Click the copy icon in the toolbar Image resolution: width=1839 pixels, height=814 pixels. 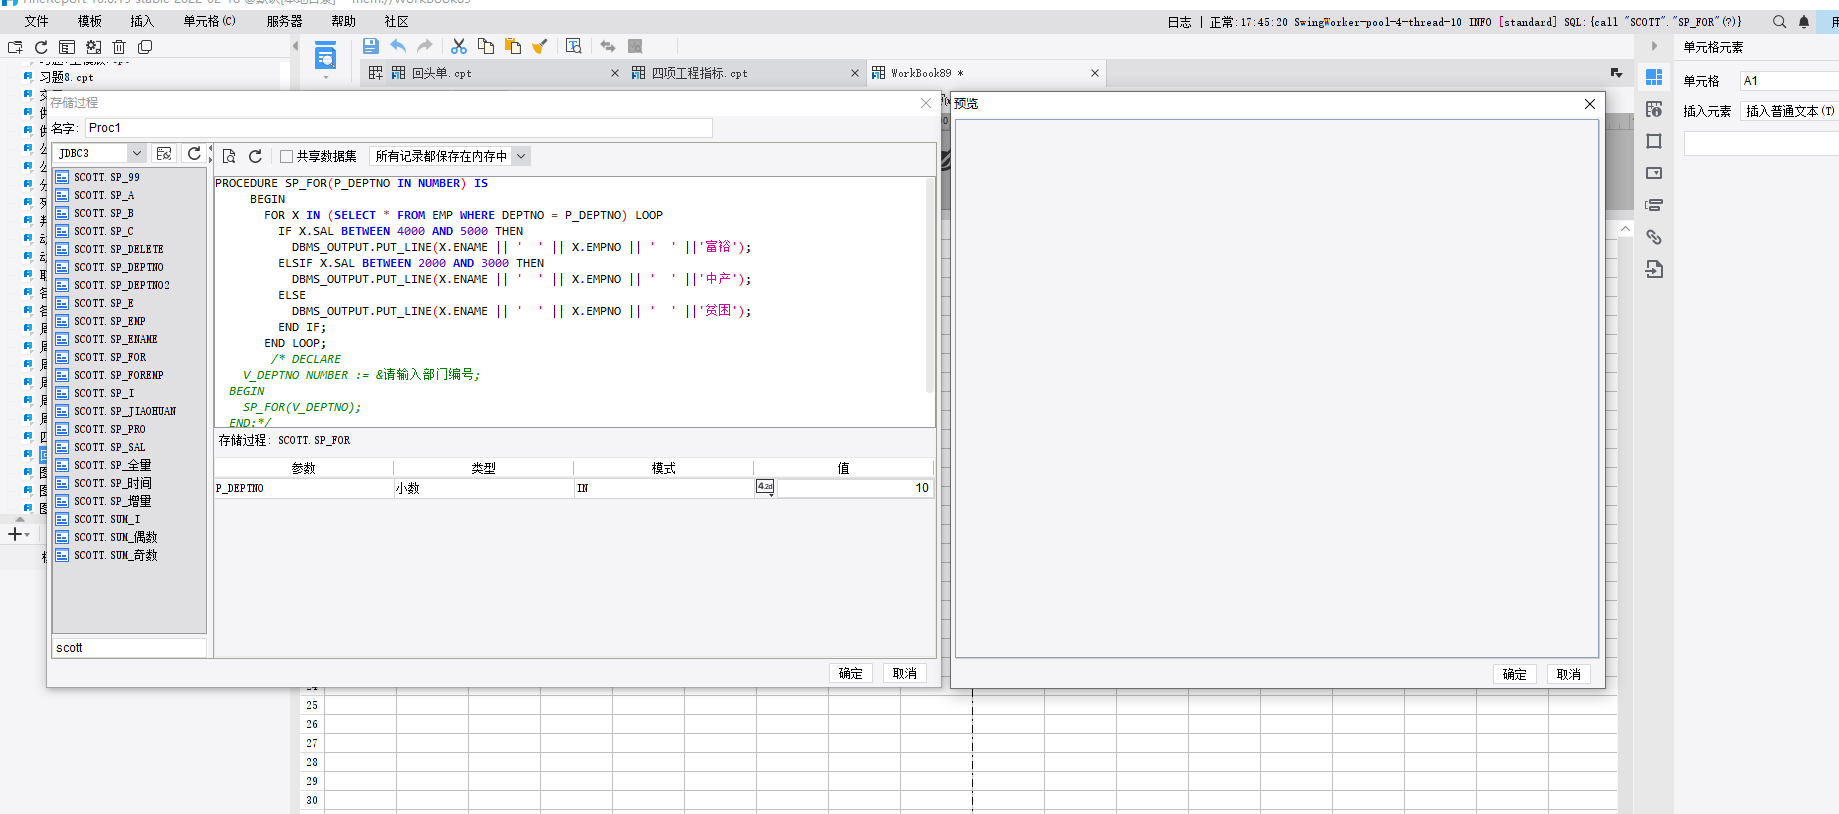coord(486,46)
